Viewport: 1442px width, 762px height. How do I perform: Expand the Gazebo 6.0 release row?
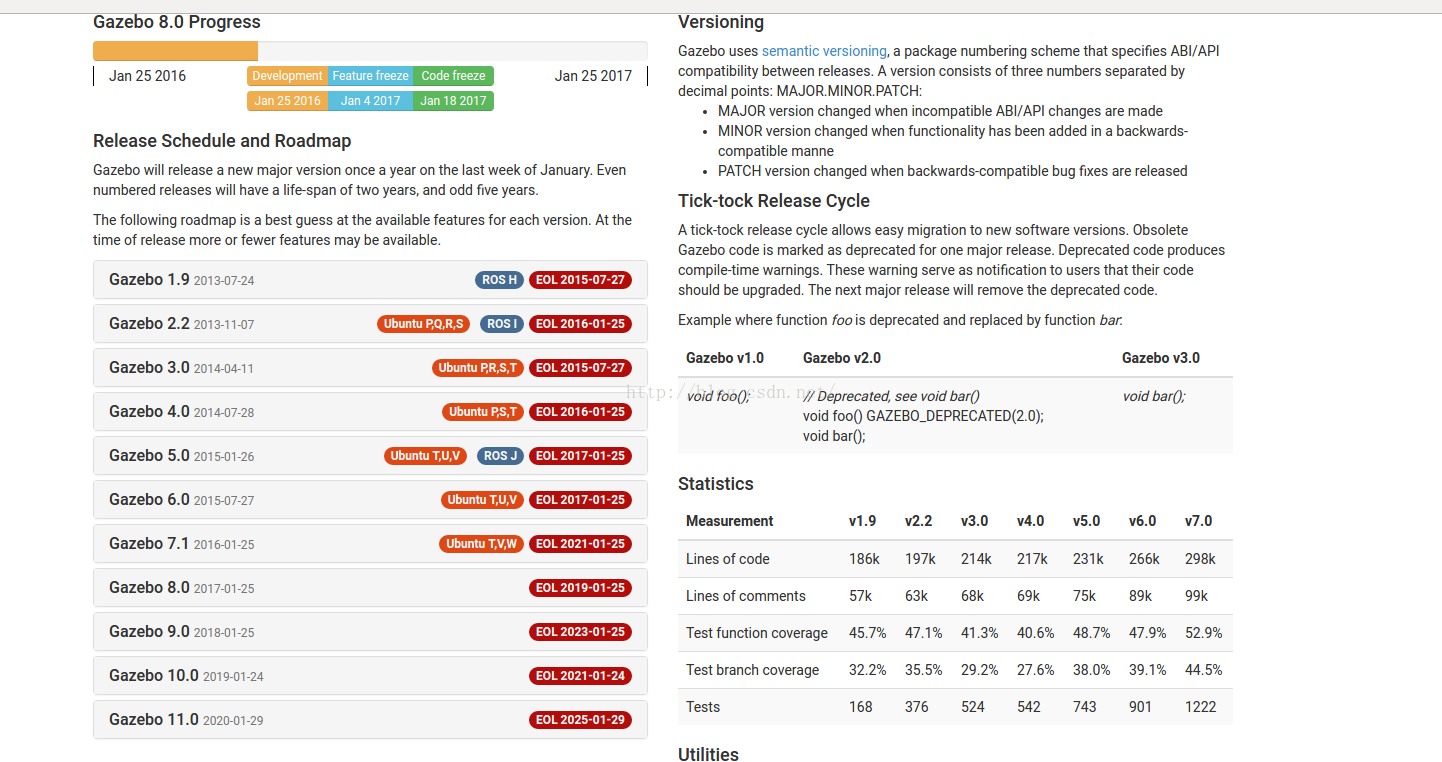pyautogui.click(x=370, y=500)
